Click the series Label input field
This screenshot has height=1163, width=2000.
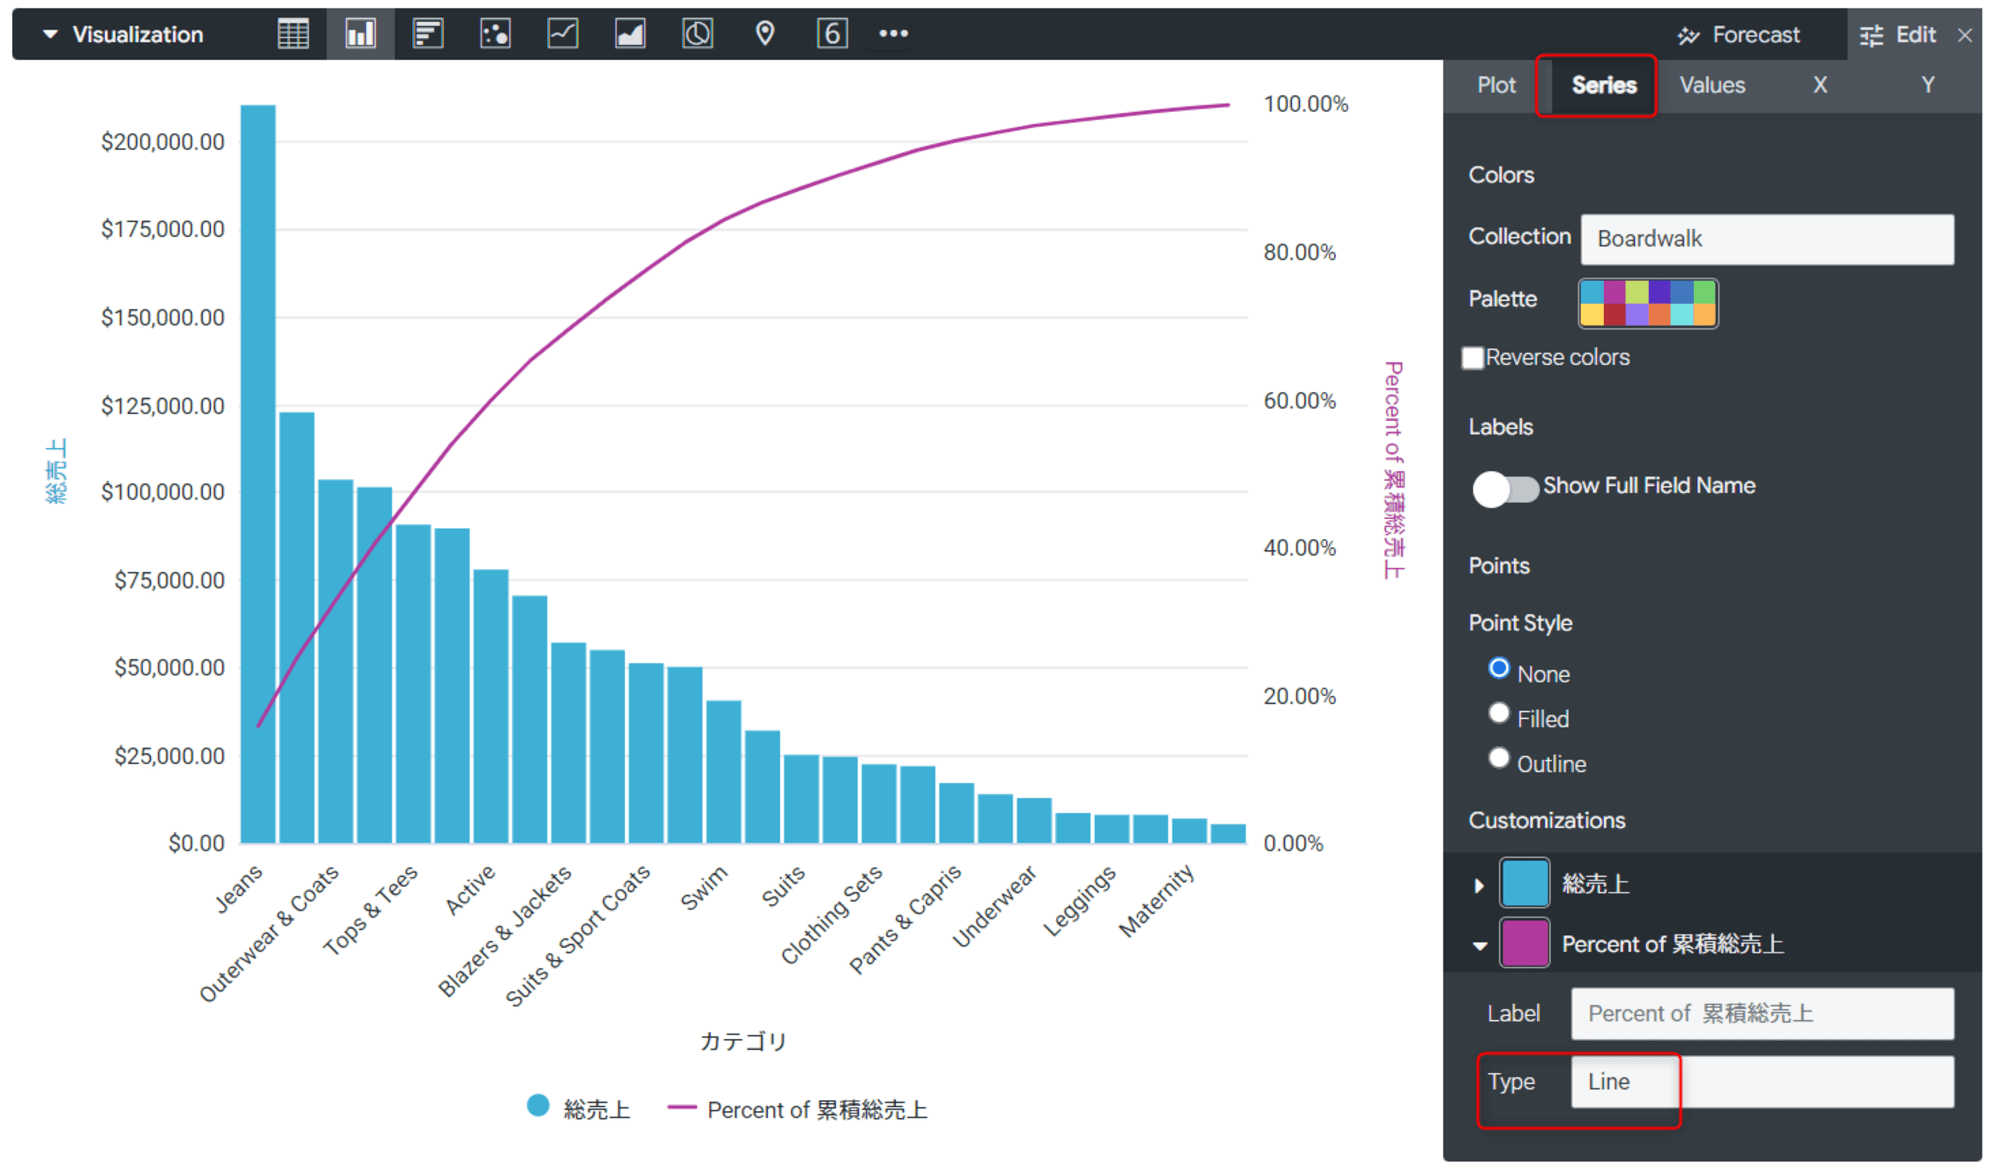coord(1762,1014)
